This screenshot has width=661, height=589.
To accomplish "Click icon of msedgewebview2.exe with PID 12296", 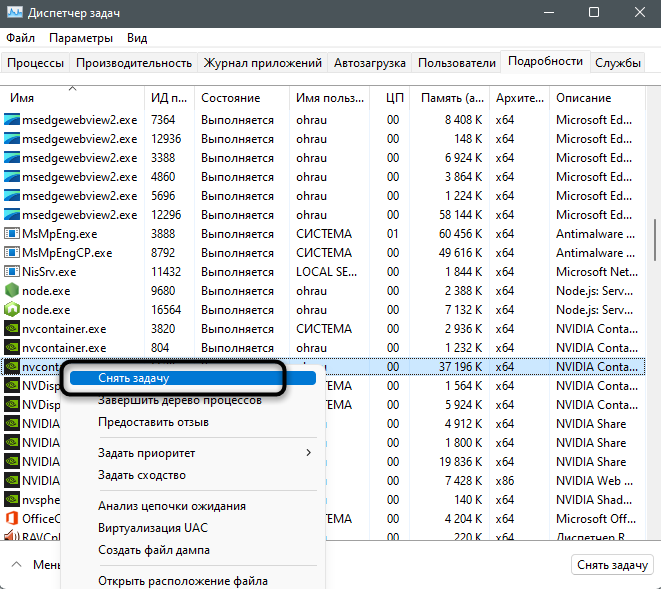I will pyautogui.click(x=12, y=215).
